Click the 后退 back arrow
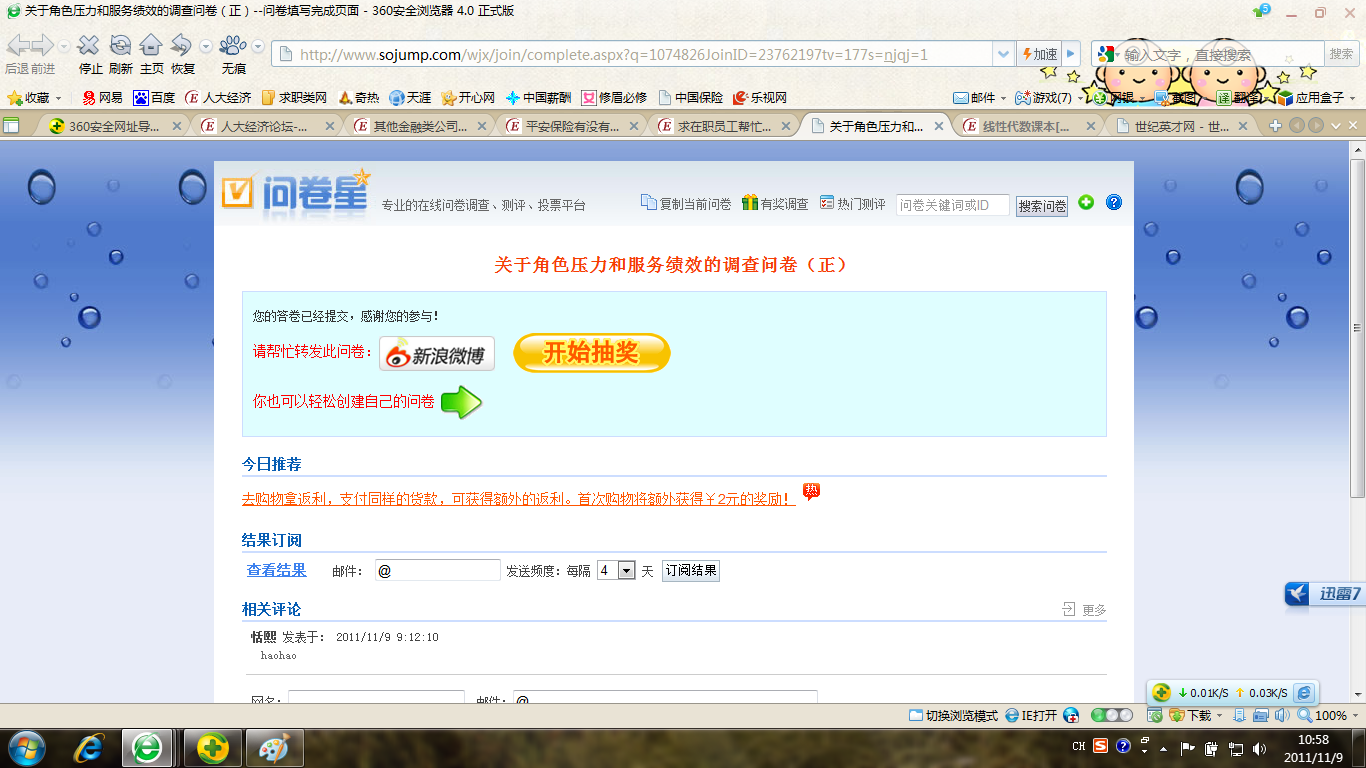 (18, 45)
